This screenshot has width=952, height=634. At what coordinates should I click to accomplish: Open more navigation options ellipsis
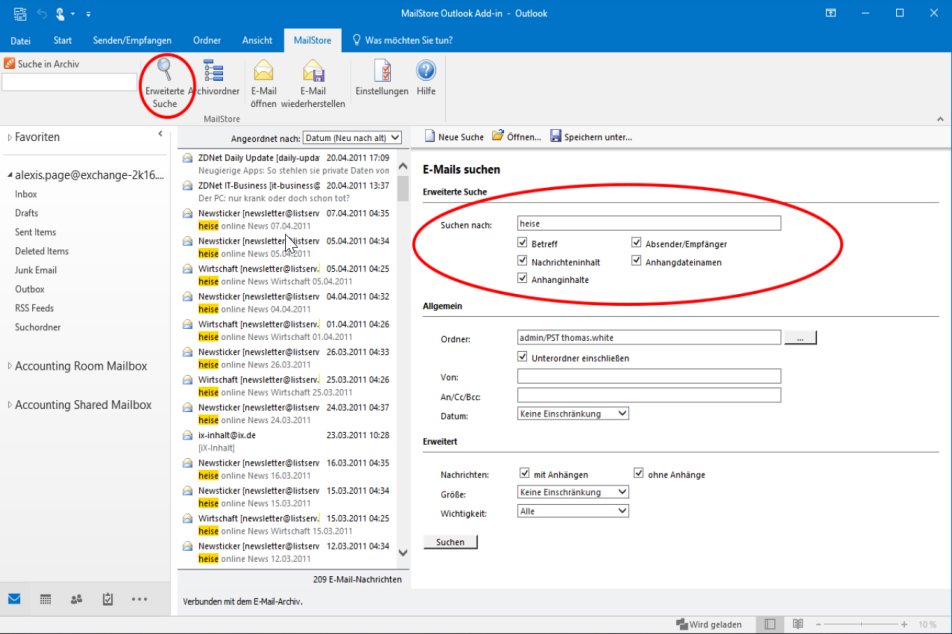[x=139, y=599]
